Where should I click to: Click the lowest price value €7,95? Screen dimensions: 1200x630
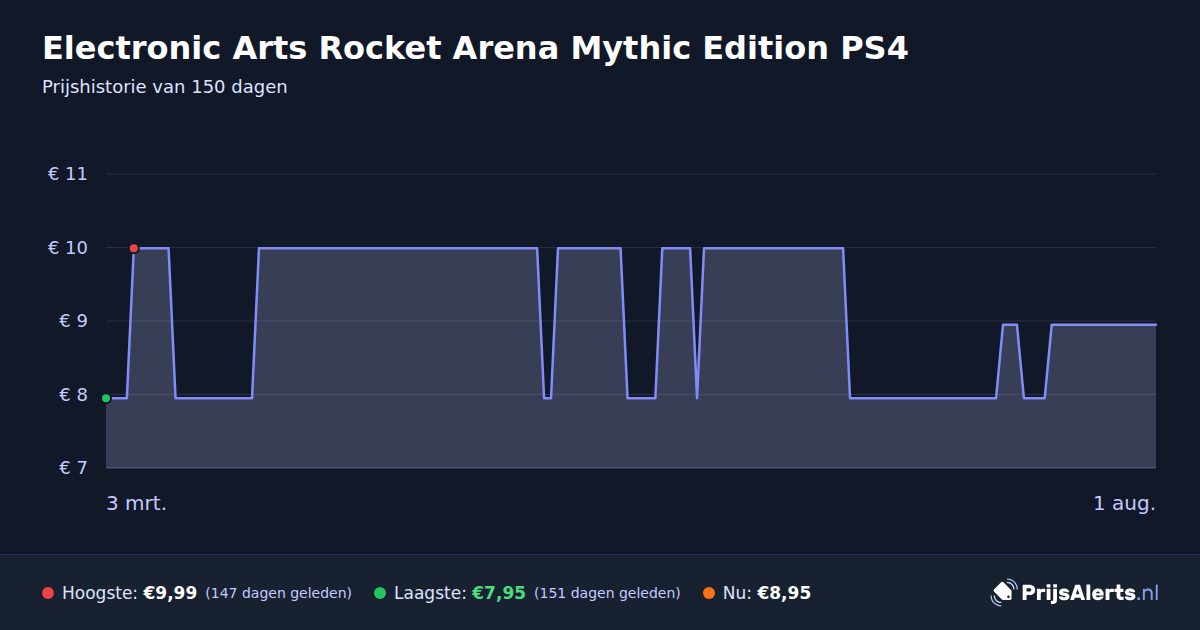499,594
